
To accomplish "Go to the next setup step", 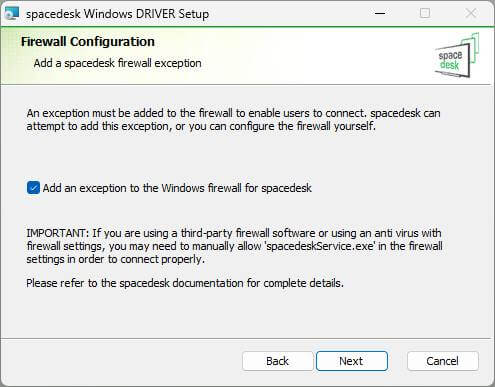I will [x=352, y=361].
